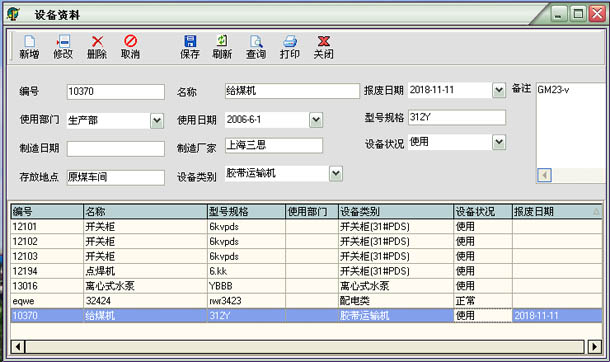The image size is (610, 362).
Task: Click the 胶带运输机 cell in selected row
Action: click(396, 315)
